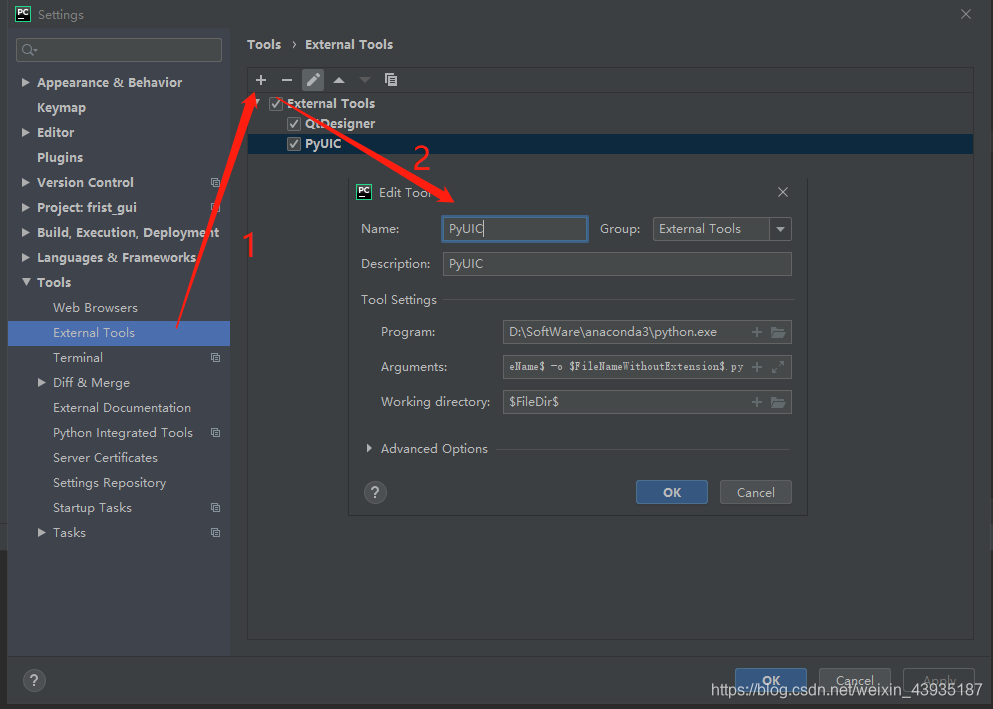This screenshot has width=993, height=709.
Task: Open Keymap settings page
Action: [x=61, y=108]
